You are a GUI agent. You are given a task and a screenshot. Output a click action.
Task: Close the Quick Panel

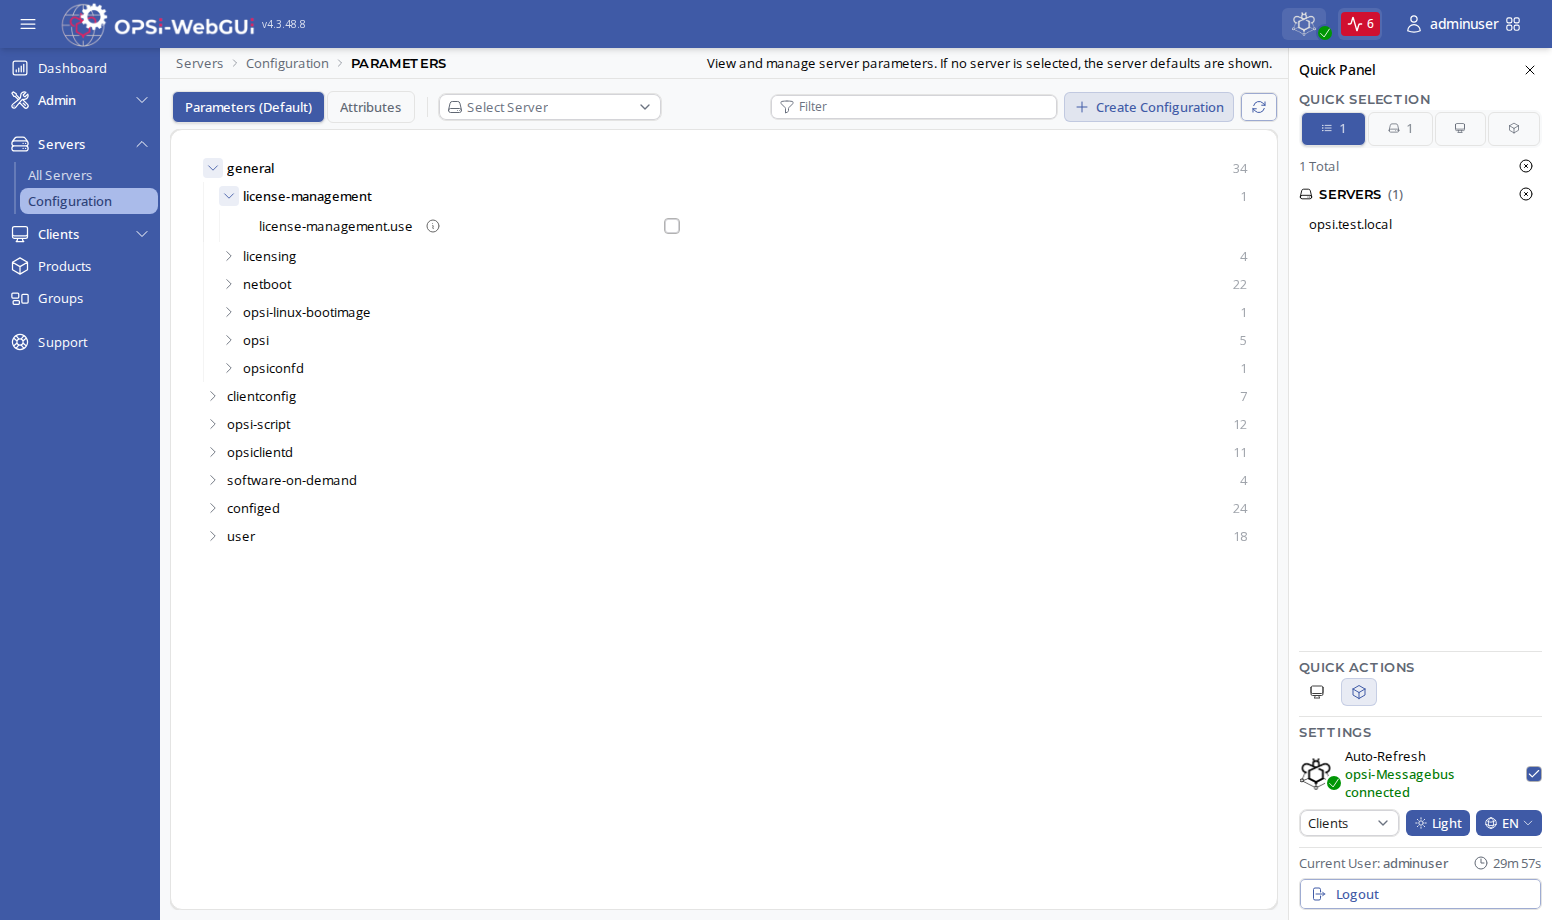(x=1530, y=70)
